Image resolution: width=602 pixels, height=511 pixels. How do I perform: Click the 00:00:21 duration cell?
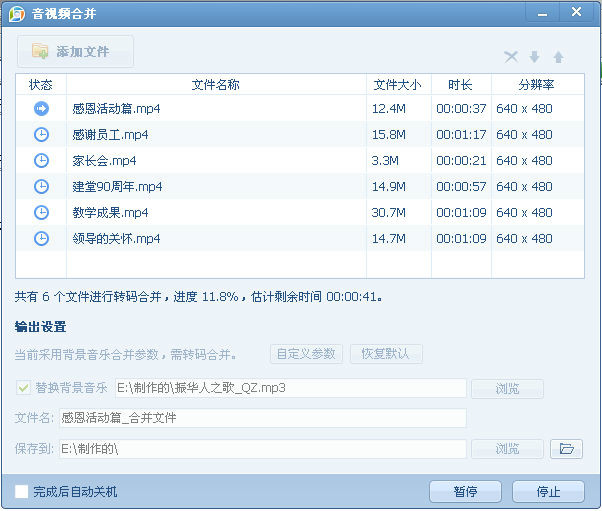click(461, 160)
